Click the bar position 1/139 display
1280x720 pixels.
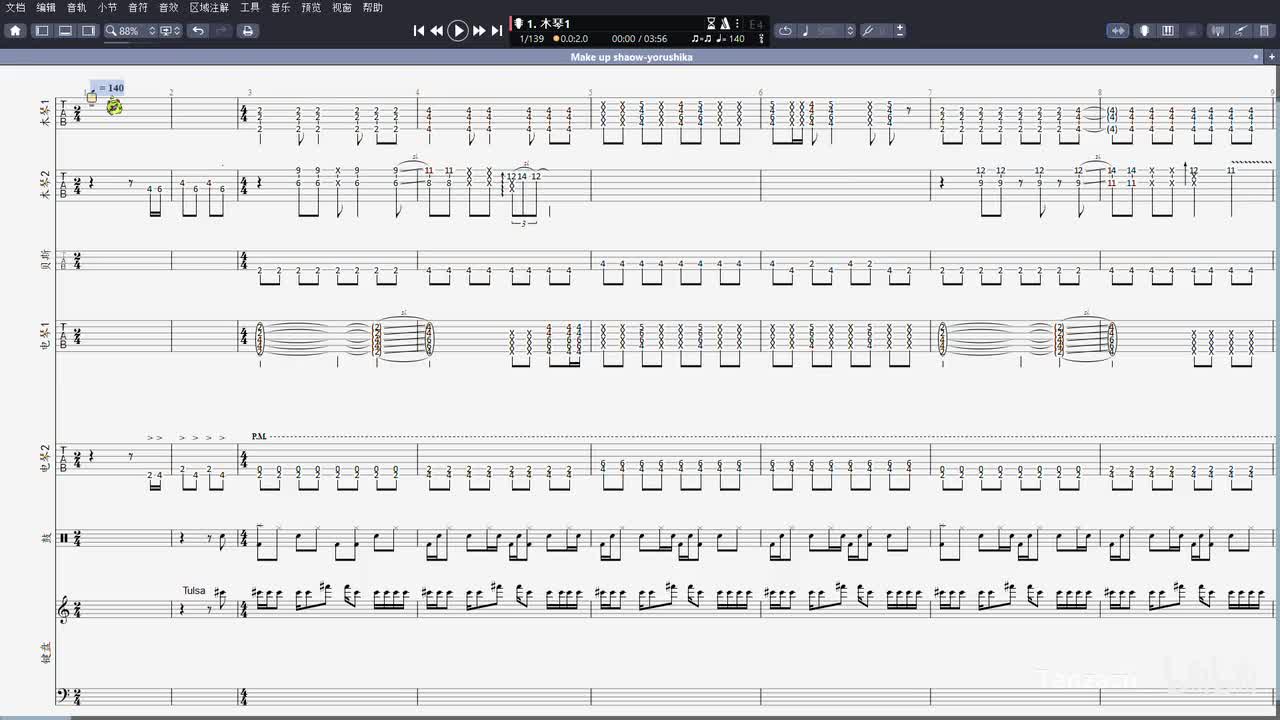tap(532, 39)
